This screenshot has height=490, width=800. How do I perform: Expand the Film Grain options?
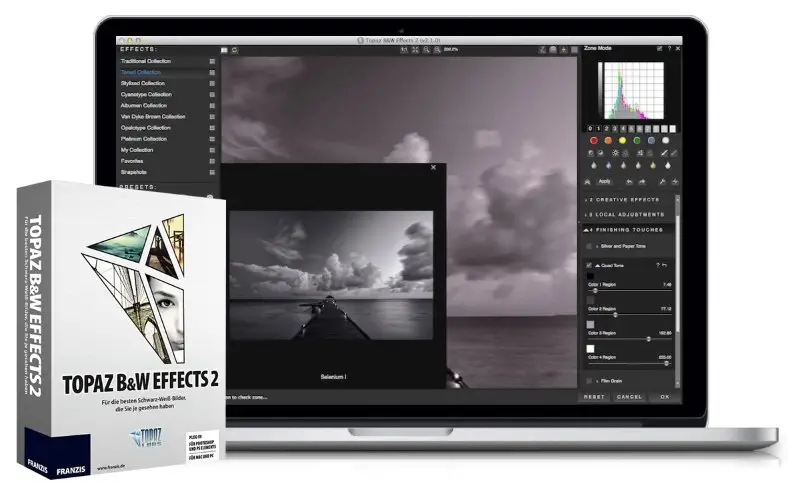597,381
